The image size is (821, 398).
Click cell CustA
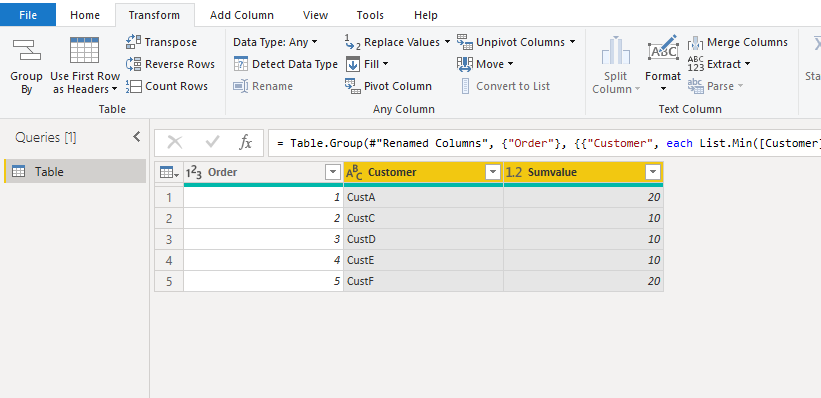click(424, 197)
